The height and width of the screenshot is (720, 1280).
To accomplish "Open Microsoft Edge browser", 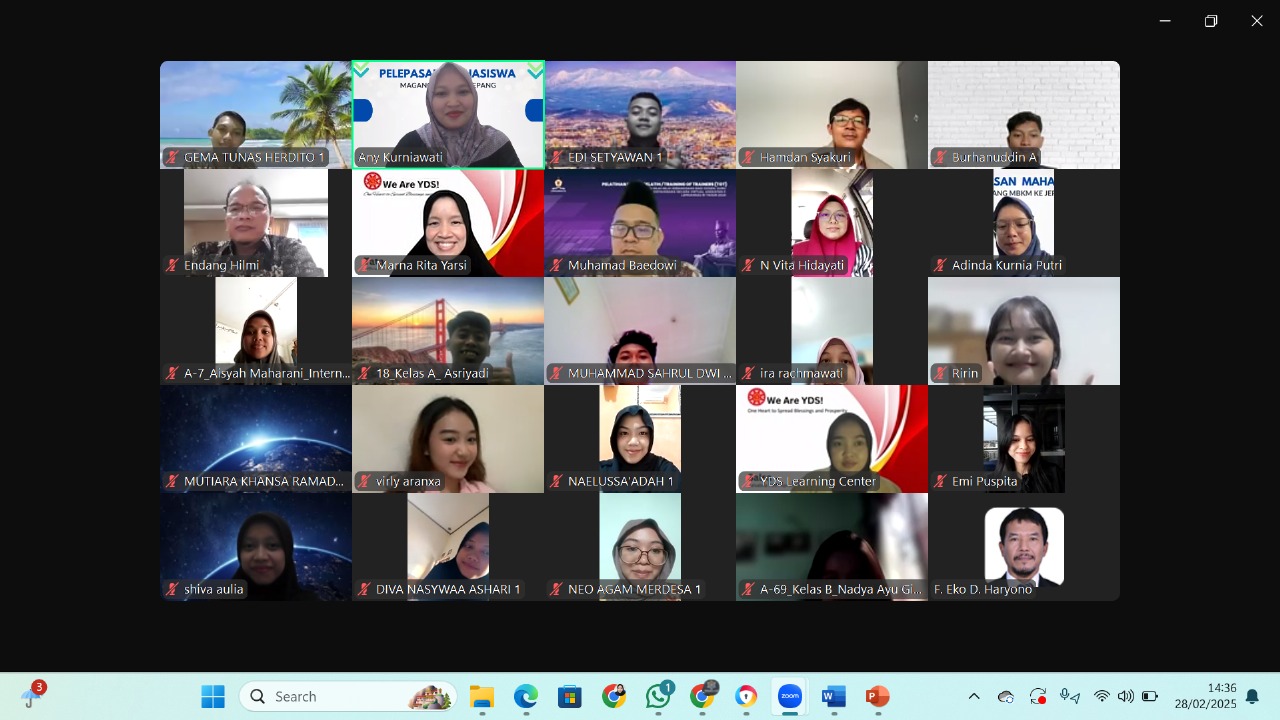I will coord(526,696).
